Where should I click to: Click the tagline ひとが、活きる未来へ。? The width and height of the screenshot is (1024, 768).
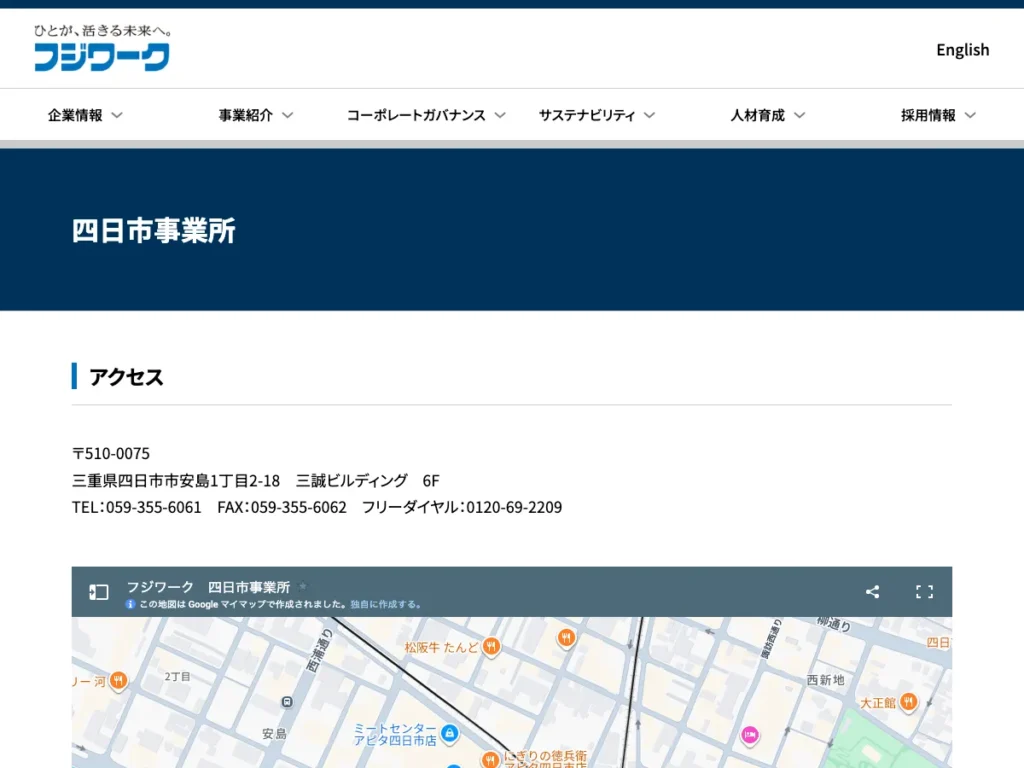[x=103, y=31]
